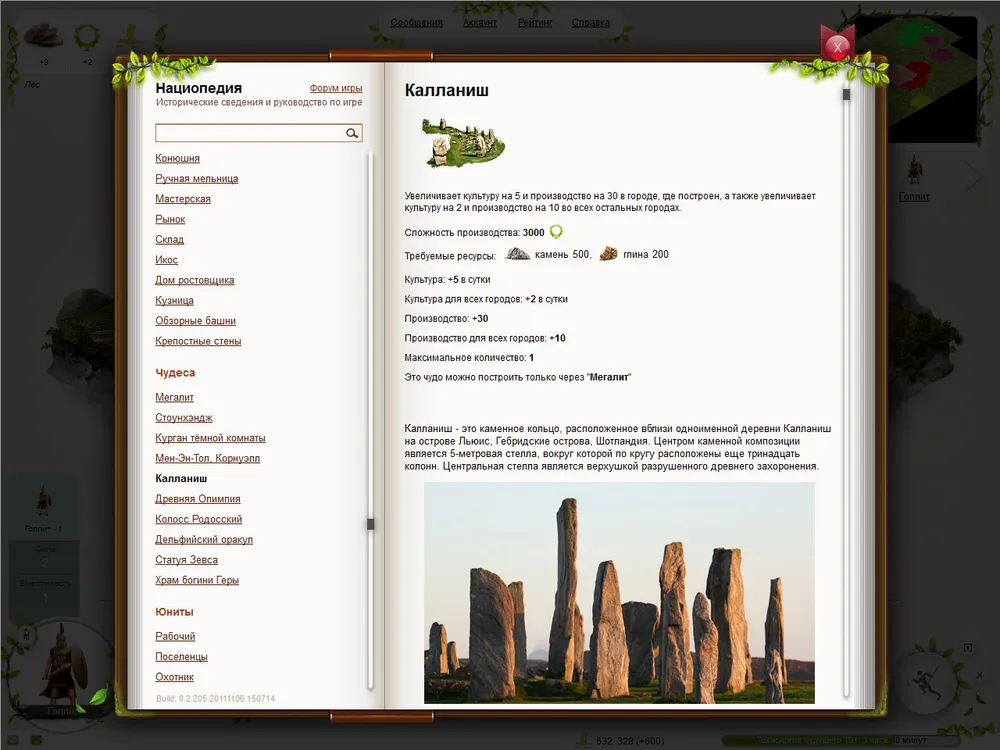1000x750 pixels.
Task: Open the Форум игры link
Action: pyautogui.click(x=336, y=88)
